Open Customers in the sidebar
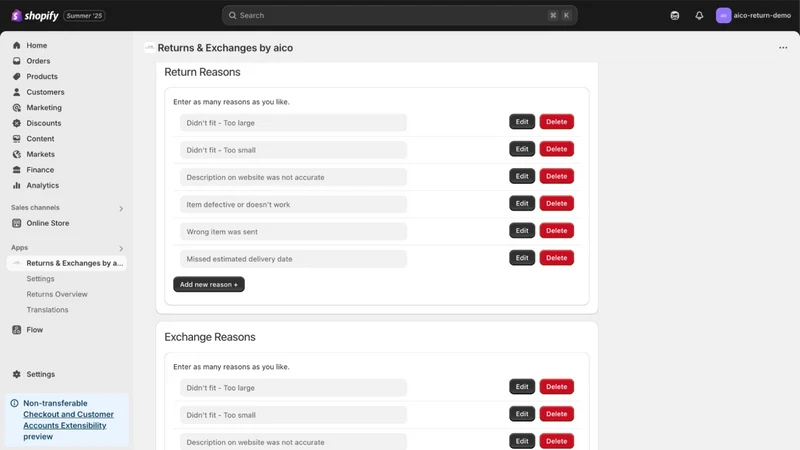Viewport: 800px width, 450px height. point(45,92)
